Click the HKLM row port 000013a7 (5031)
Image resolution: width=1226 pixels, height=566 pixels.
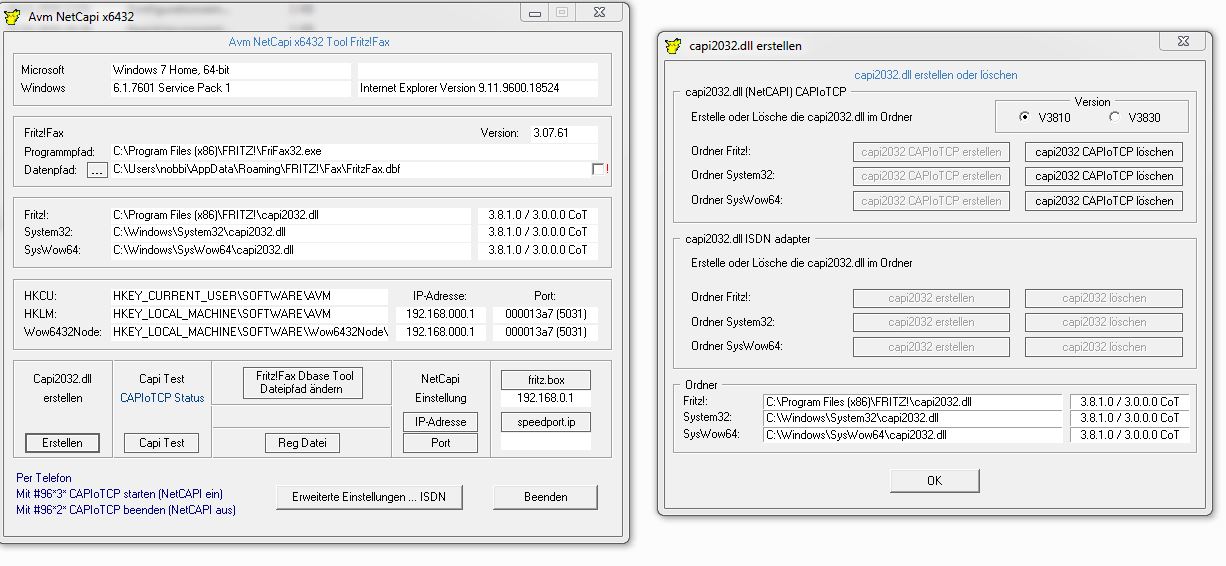click(x=545, y=314)
